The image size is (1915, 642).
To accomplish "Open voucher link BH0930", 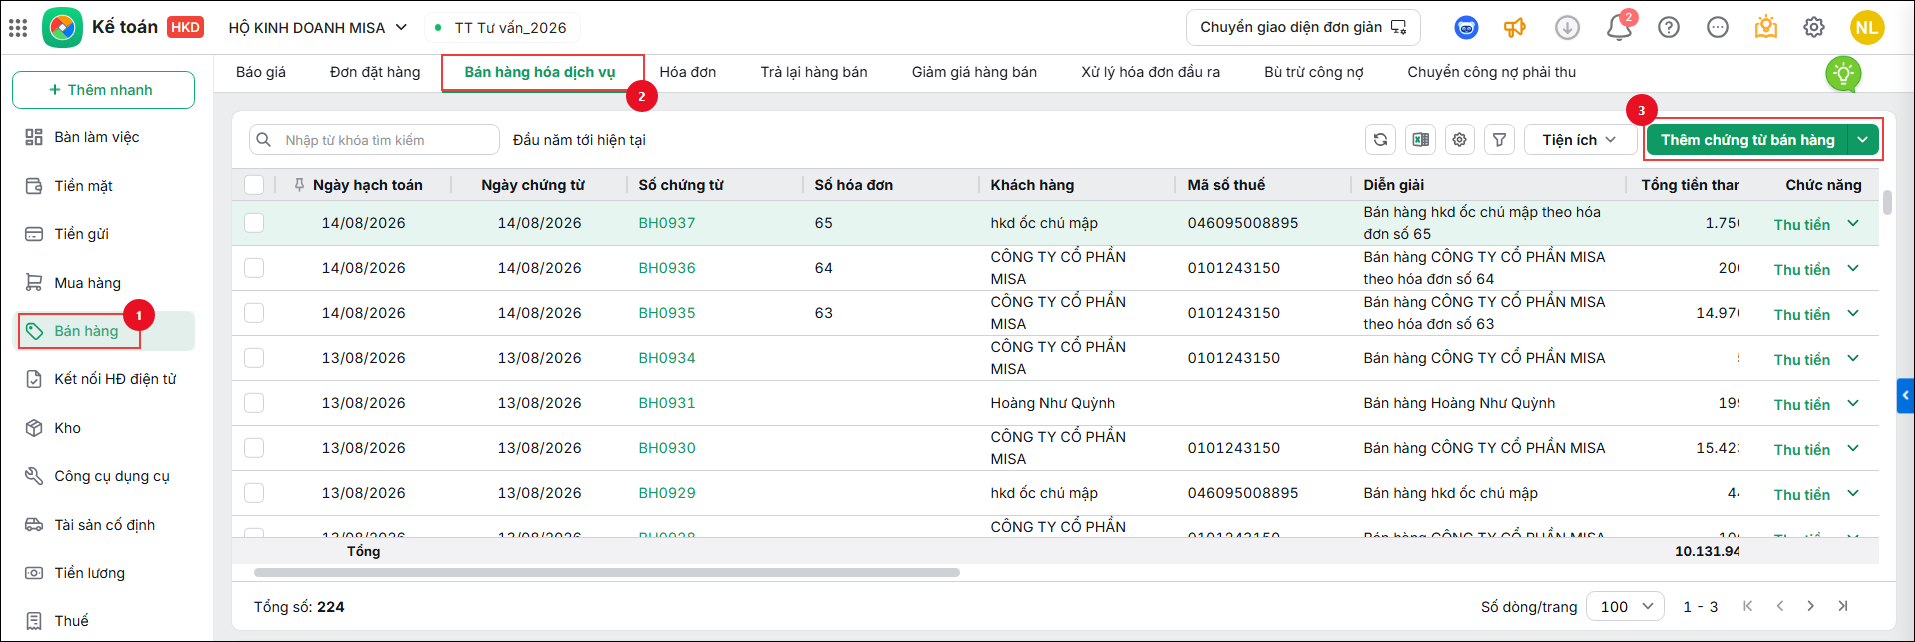I will point(667,448).
